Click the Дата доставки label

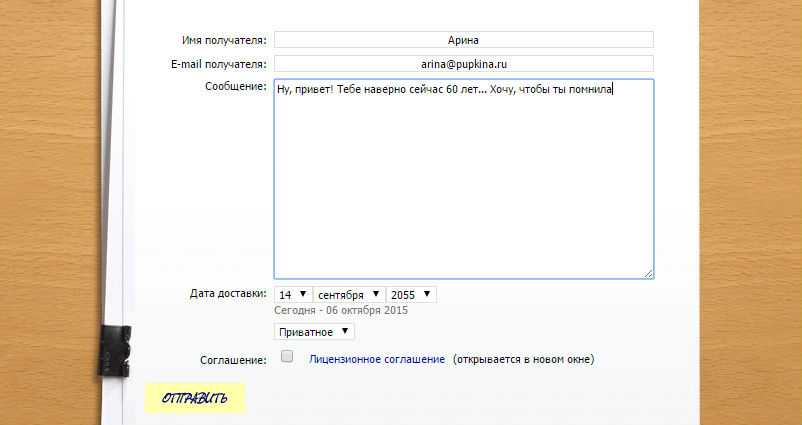pyautogui.click(x=228, y=295)
